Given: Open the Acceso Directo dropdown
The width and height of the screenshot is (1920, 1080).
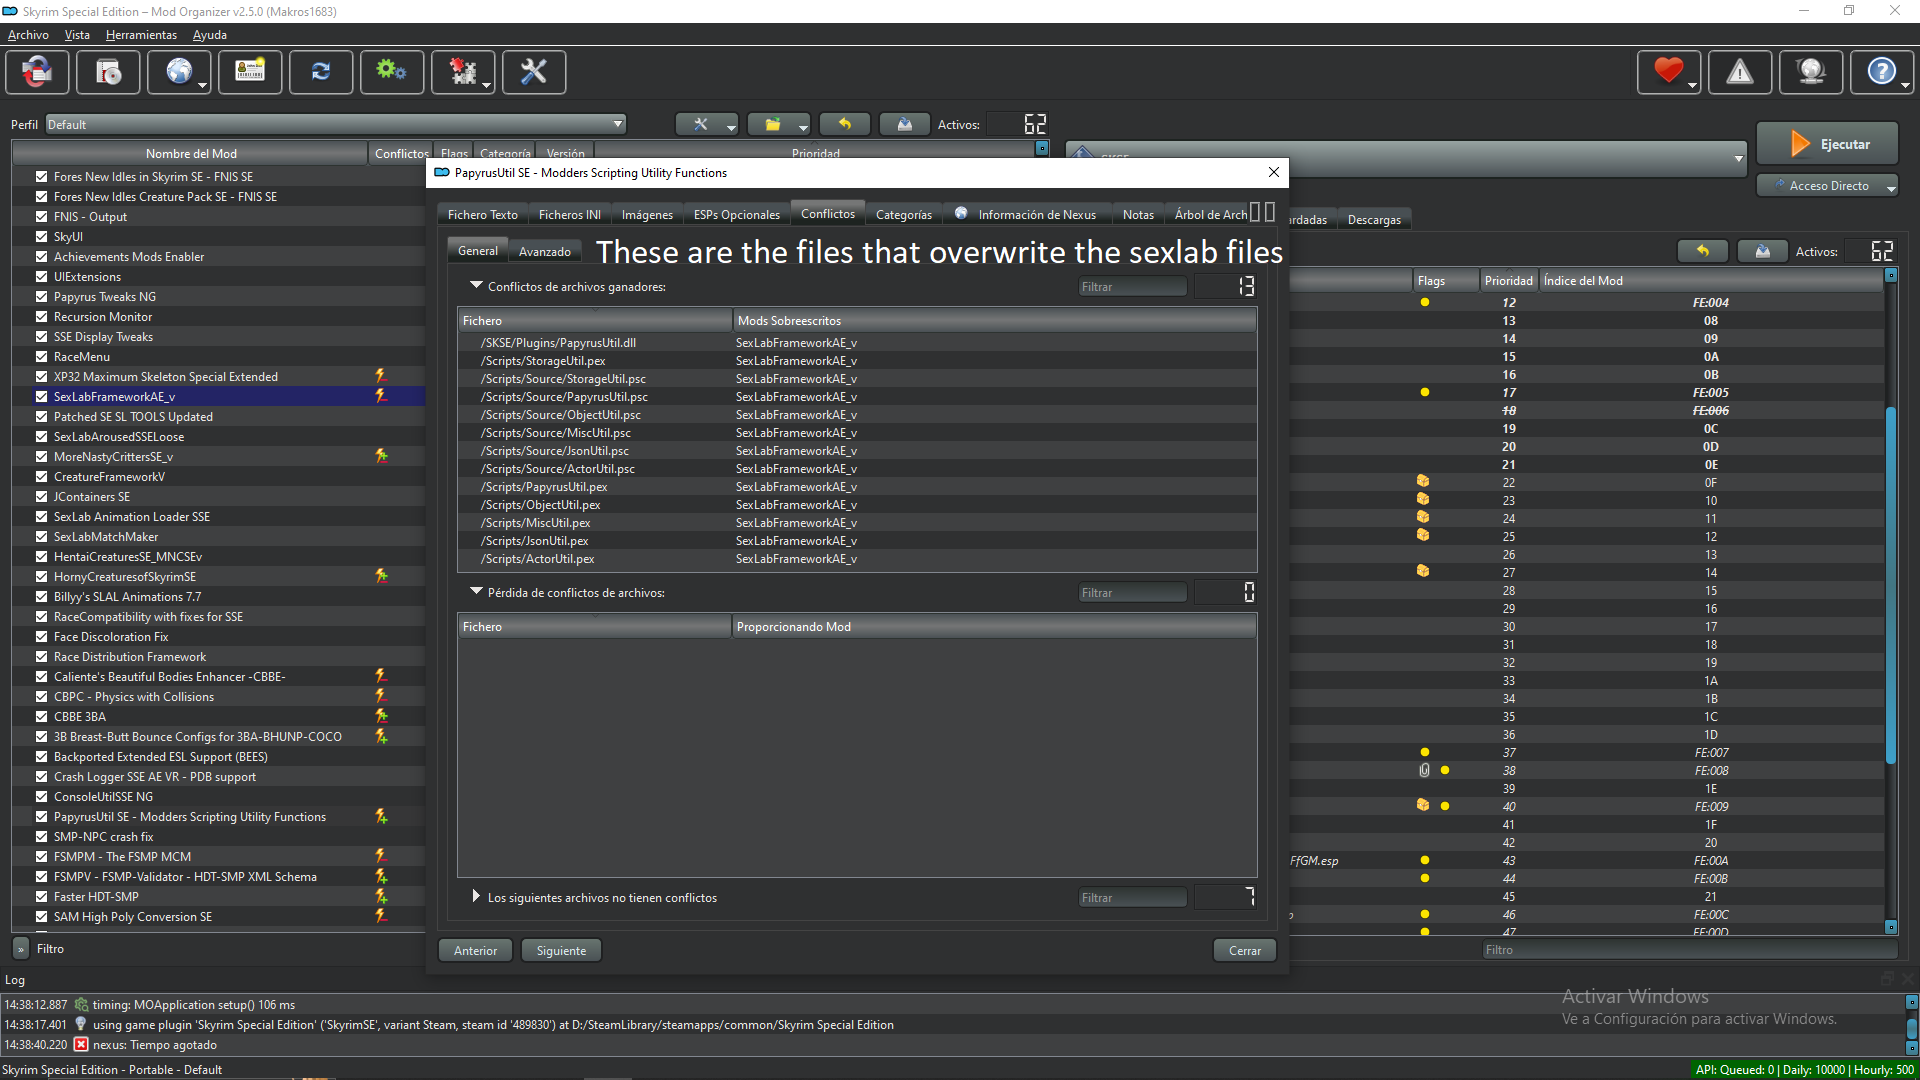Looking at the screenshot, I should click(x=1827, y=186).
